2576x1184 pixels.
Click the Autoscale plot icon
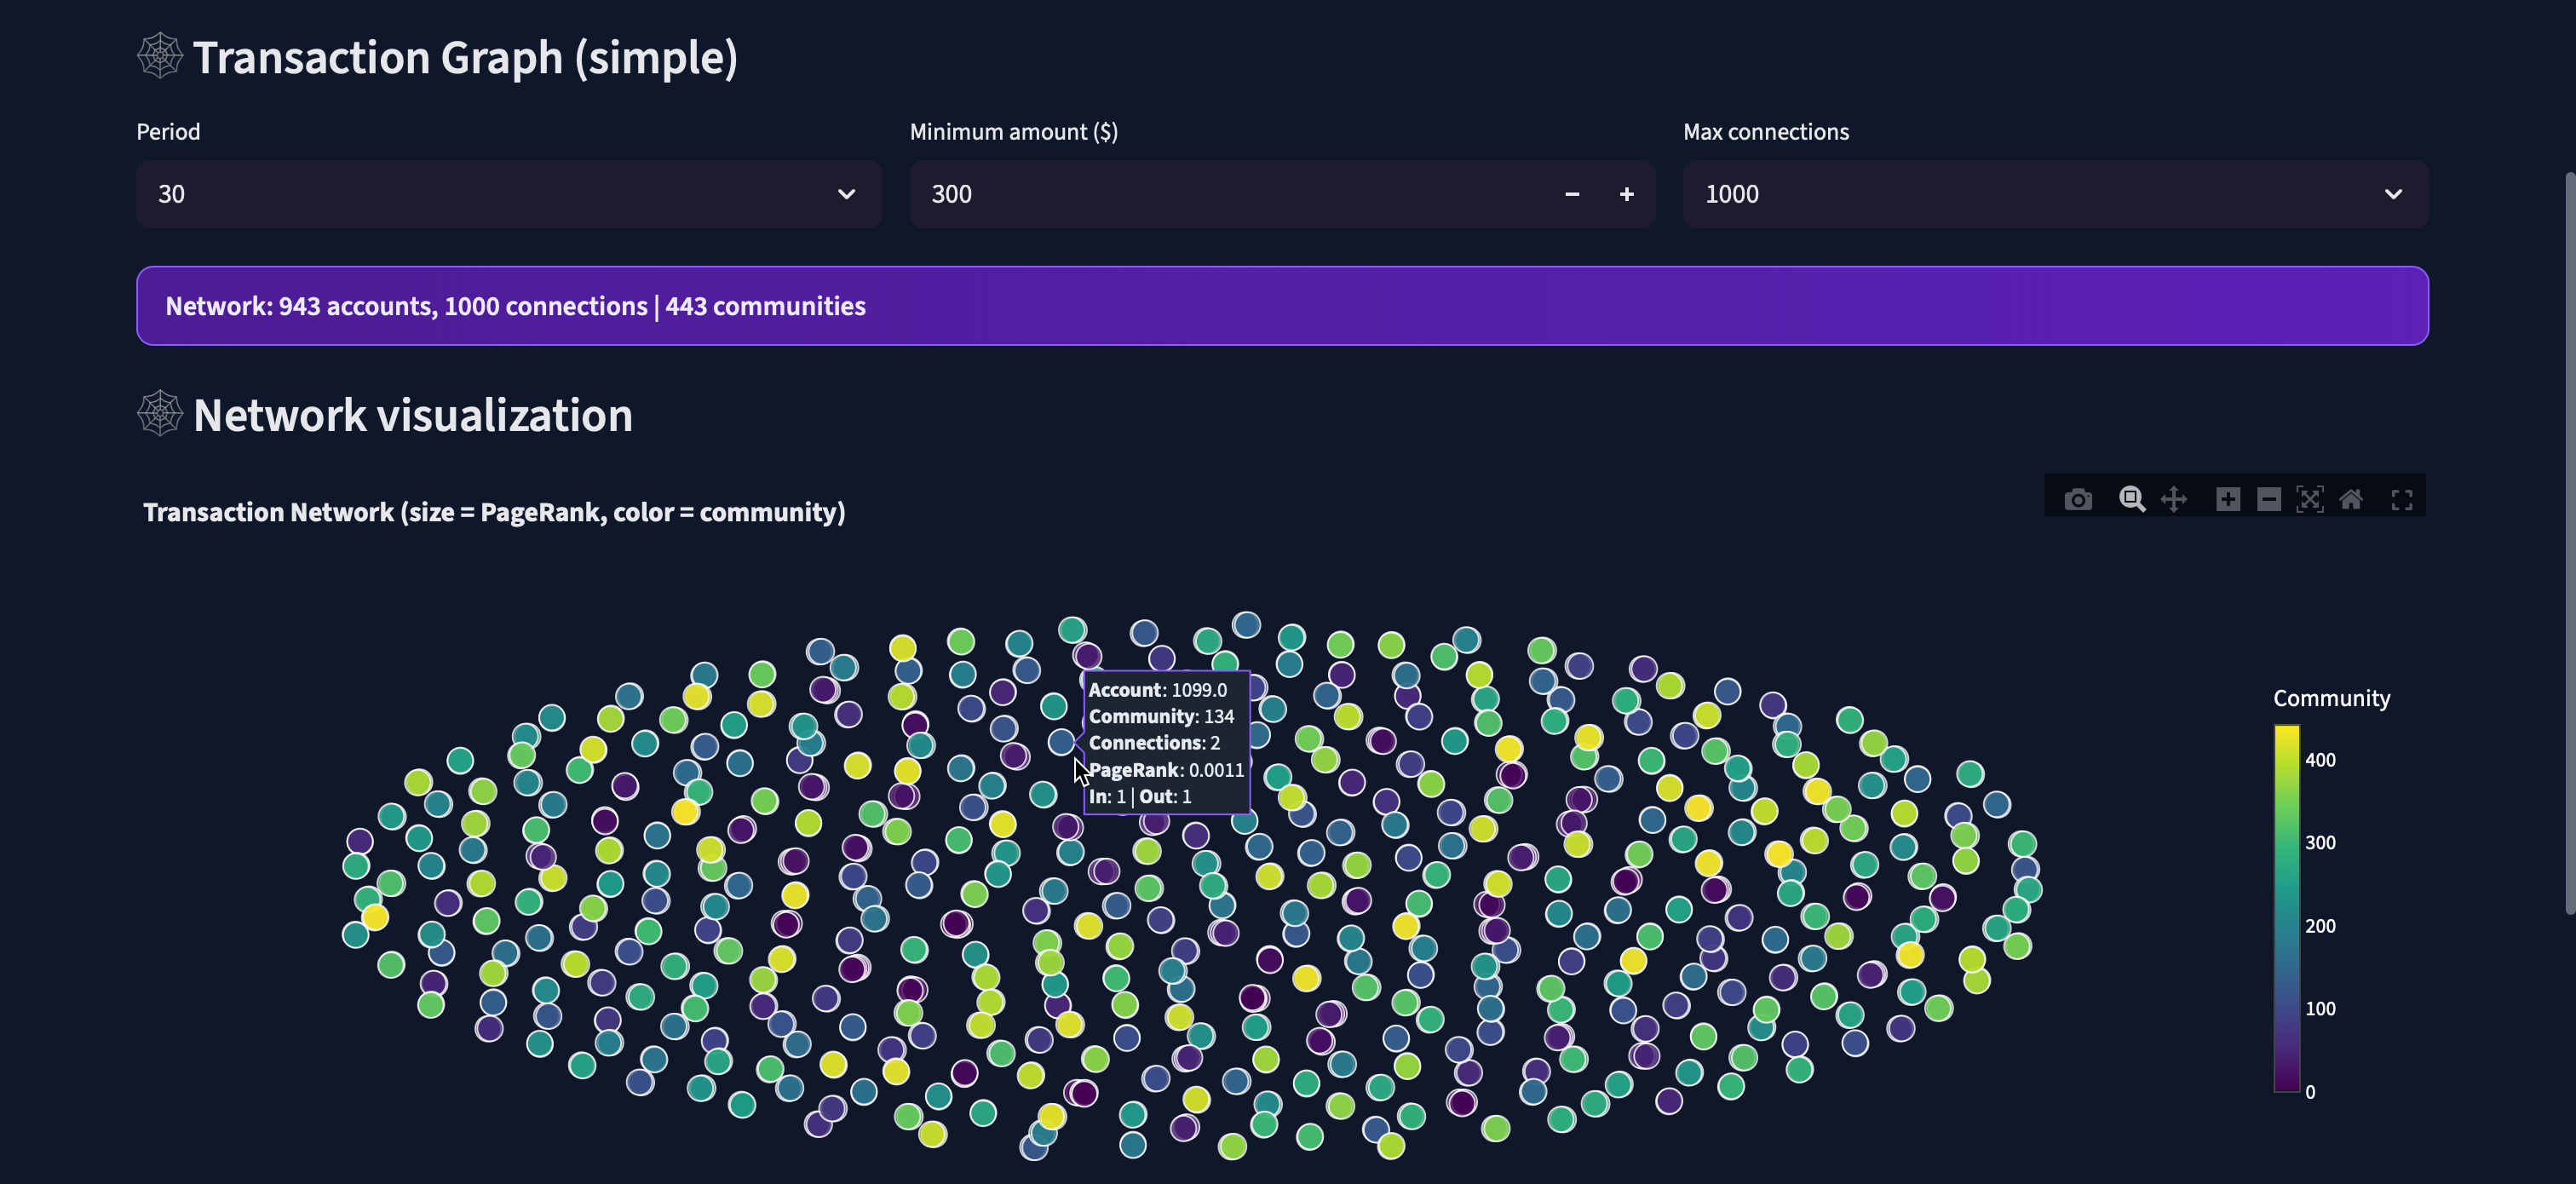(2309, 499)
